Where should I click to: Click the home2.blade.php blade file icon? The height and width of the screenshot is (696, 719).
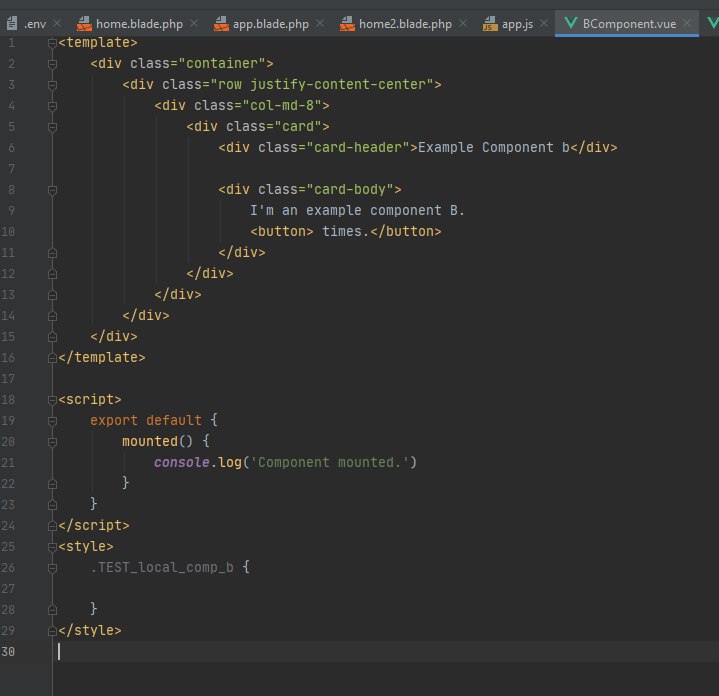(x=347, y=24)
